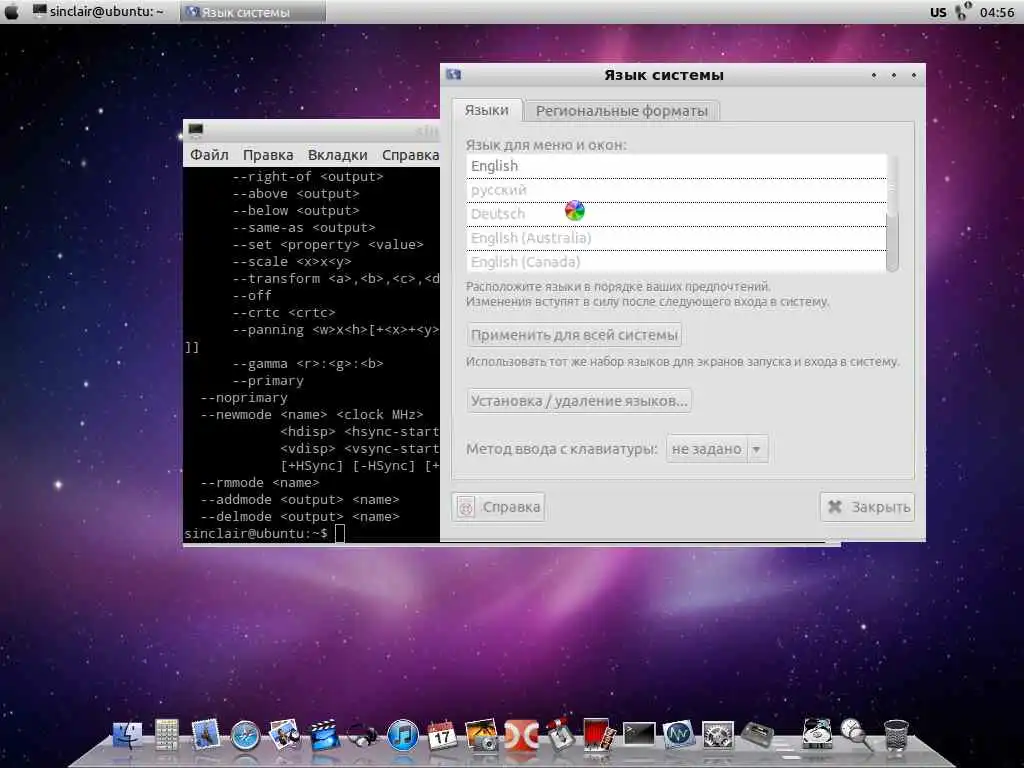Click the Apple logo menu
The image size is (1024, 768).
click(x=12, y=12)
